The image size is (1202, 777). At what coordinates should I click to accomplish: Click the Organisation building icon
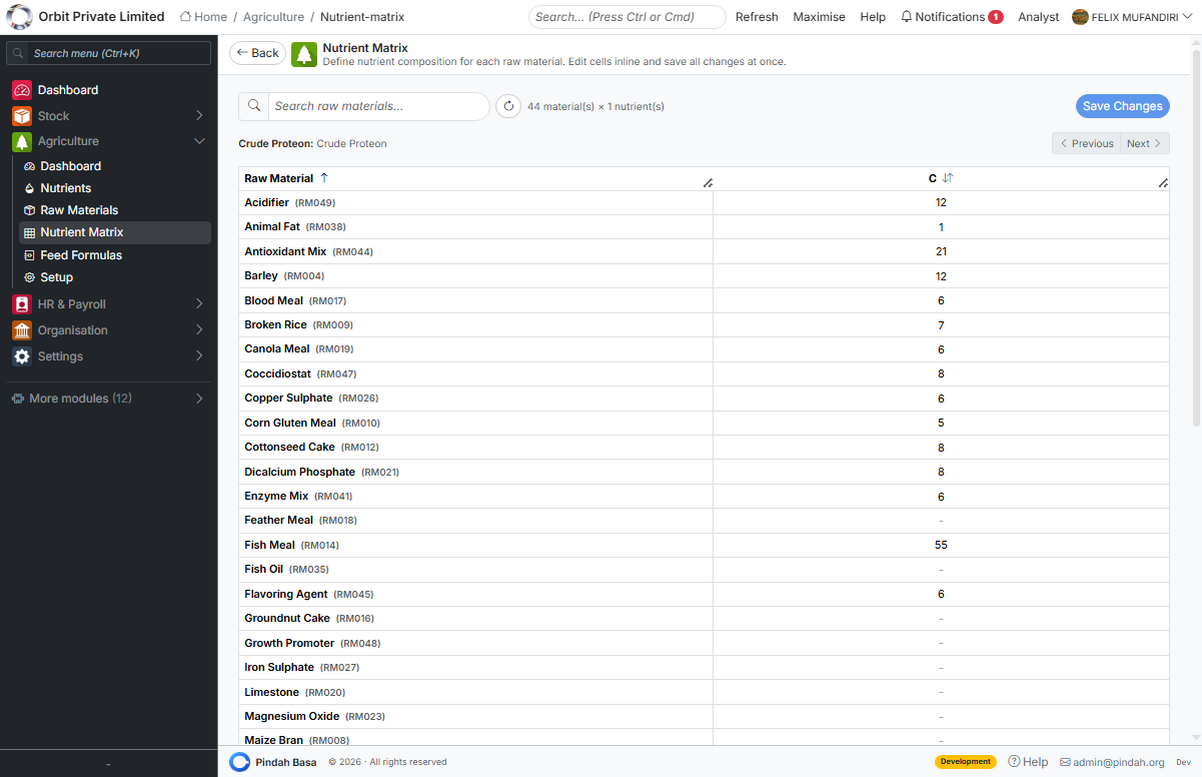point(22,330)
